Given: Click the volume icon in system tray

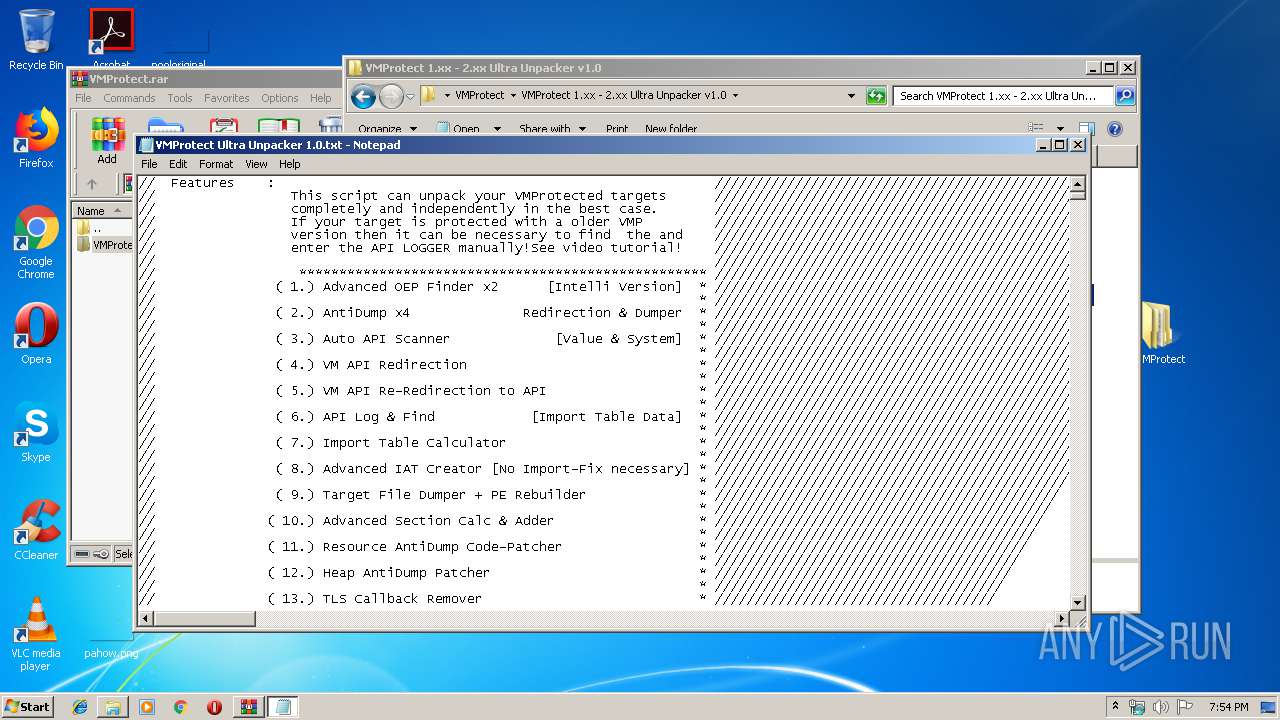Looking at the screenshot, I should click(1160, 707).
